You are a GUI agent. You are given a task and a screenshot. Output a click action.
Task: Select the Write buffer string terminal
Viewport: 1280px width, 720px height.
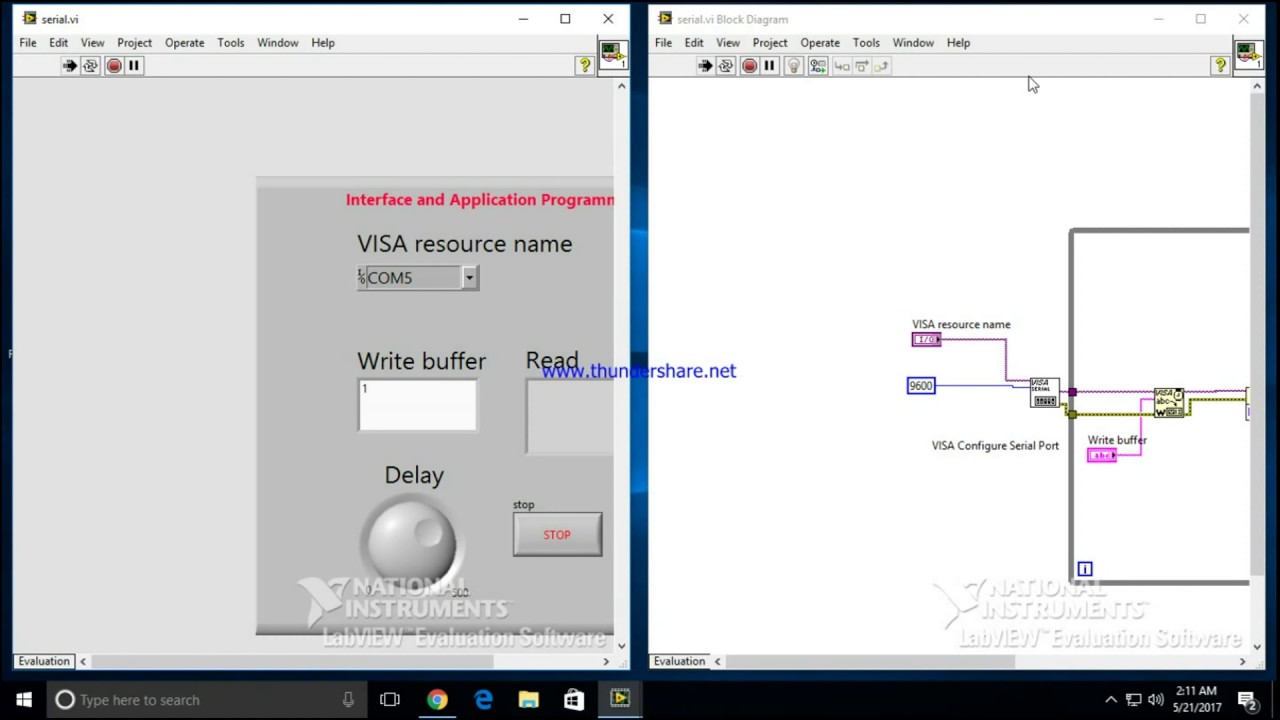[1102, 455]
